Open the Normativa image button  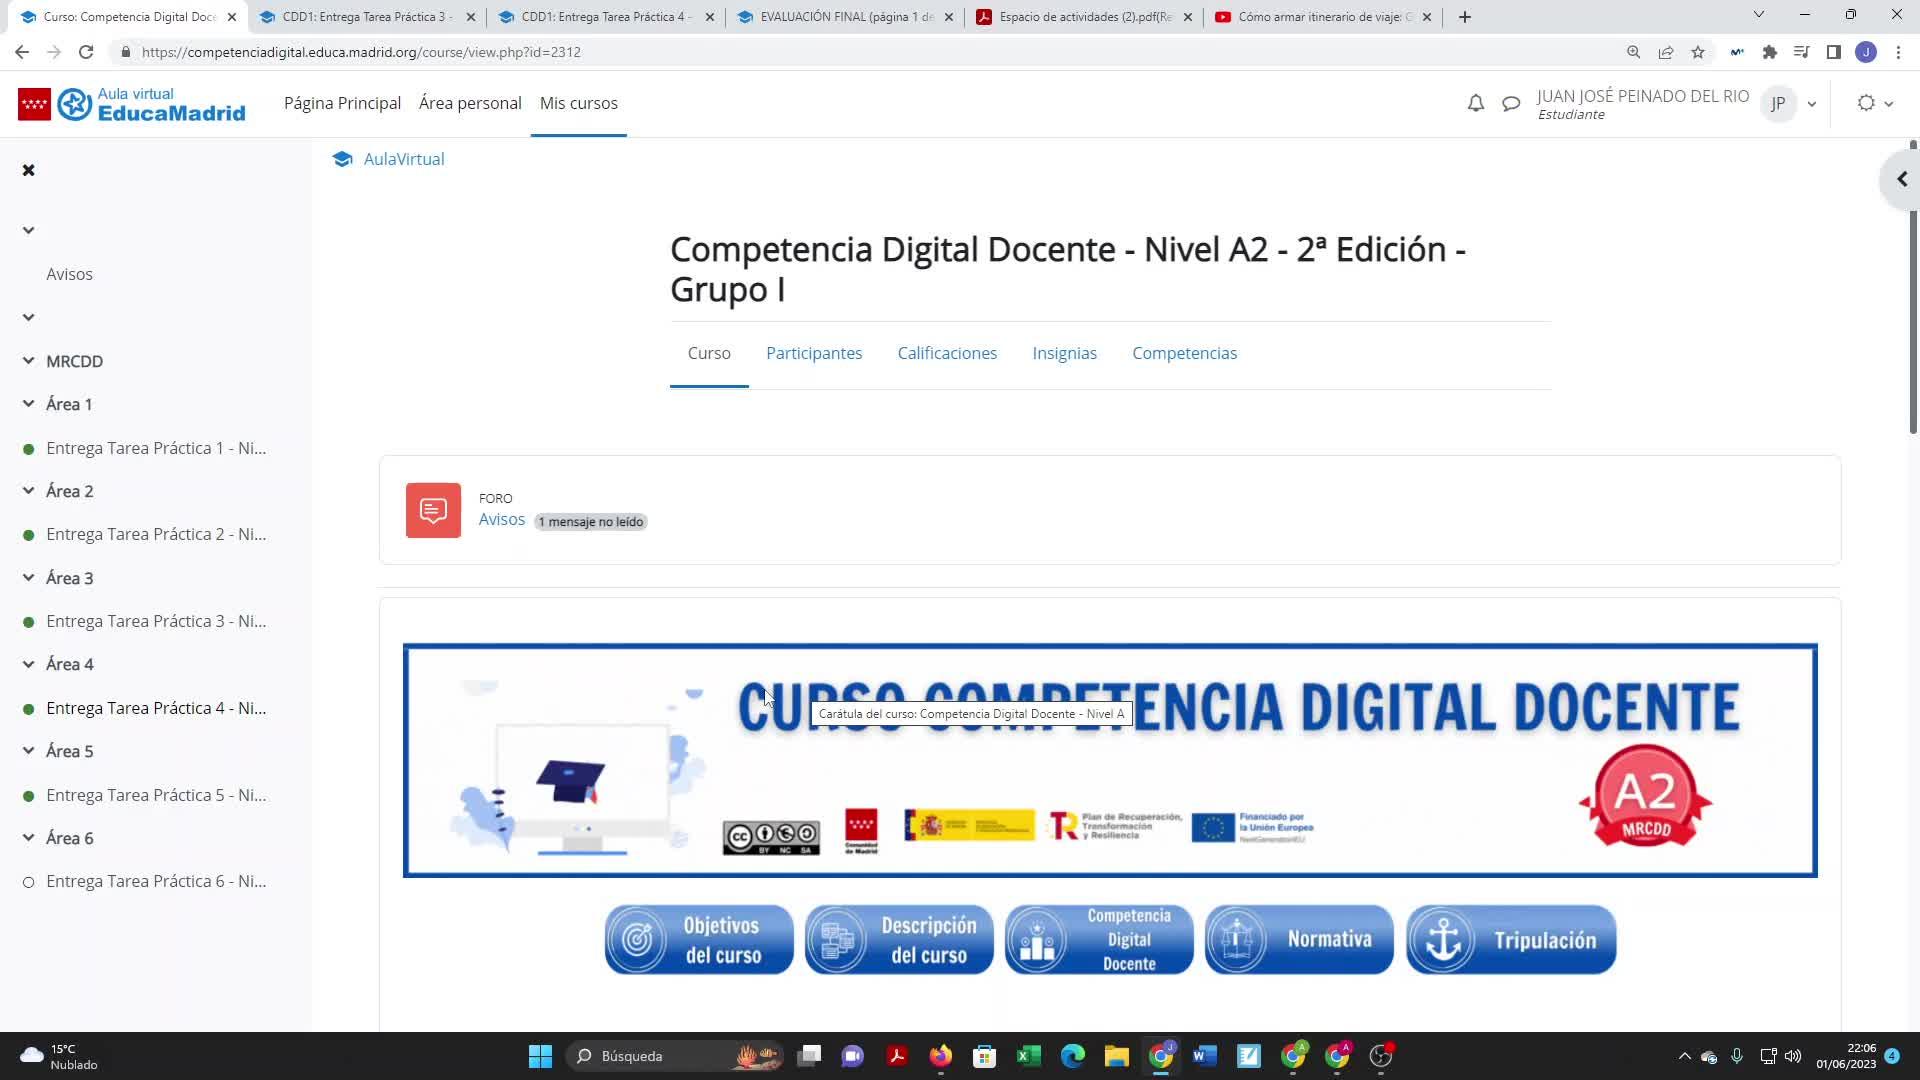[1298, 940]
